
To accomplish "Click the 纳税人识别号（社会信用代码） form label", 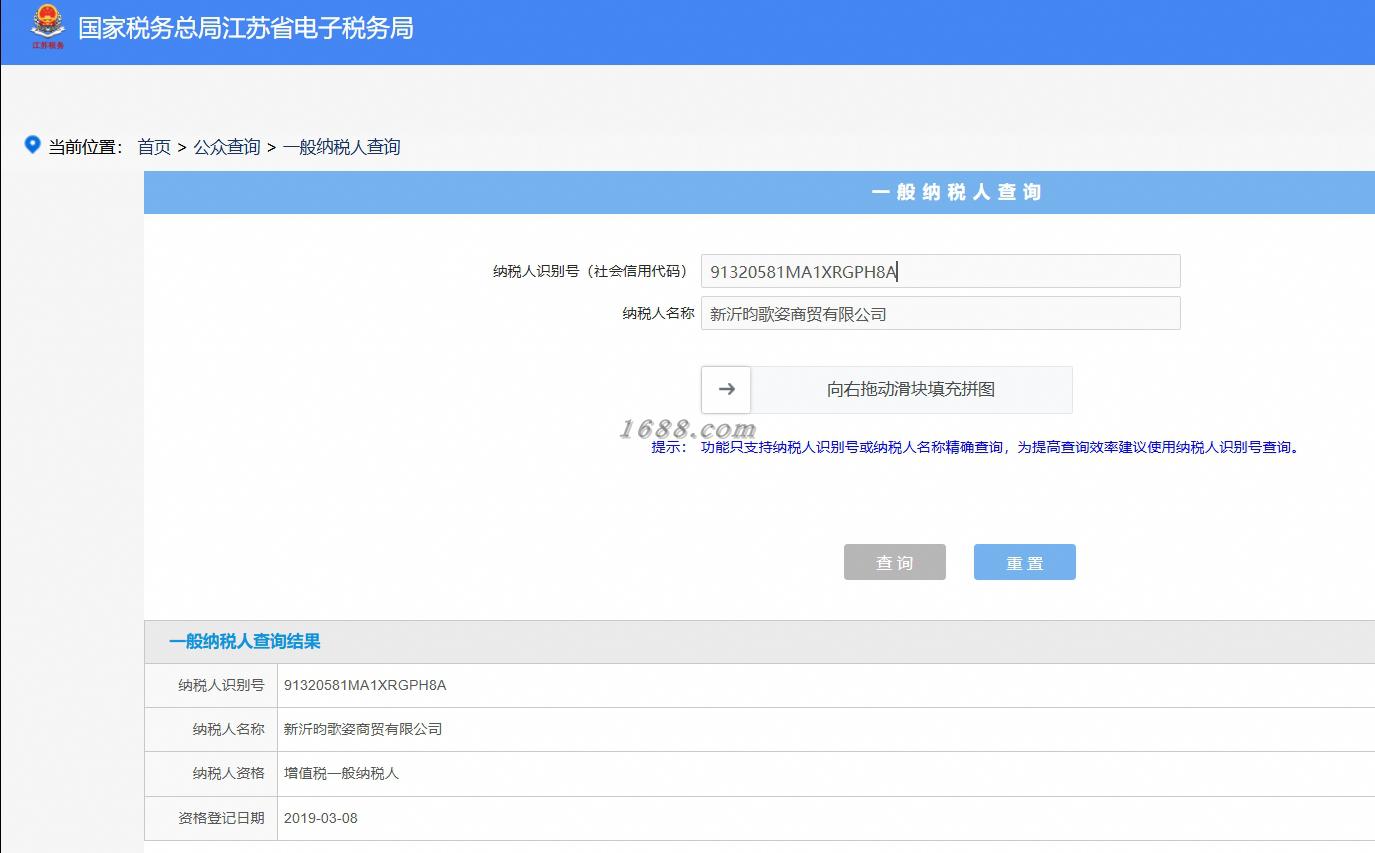I will pyautogui.click(x=593, y=271).
